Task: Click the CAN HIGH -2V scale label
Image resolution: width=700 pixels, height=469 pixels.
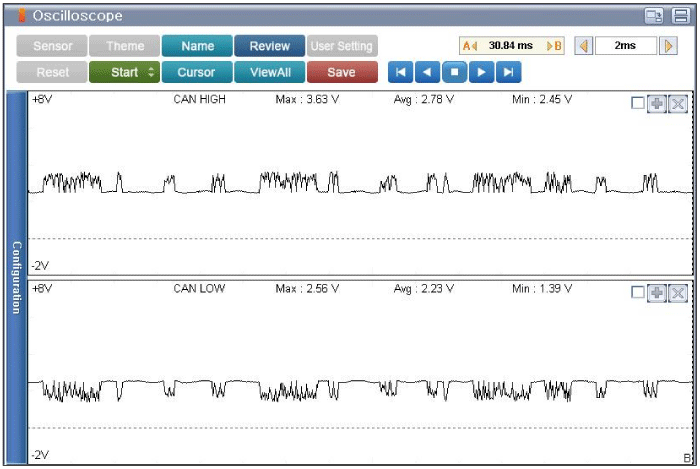Action: tap(40, 266)
